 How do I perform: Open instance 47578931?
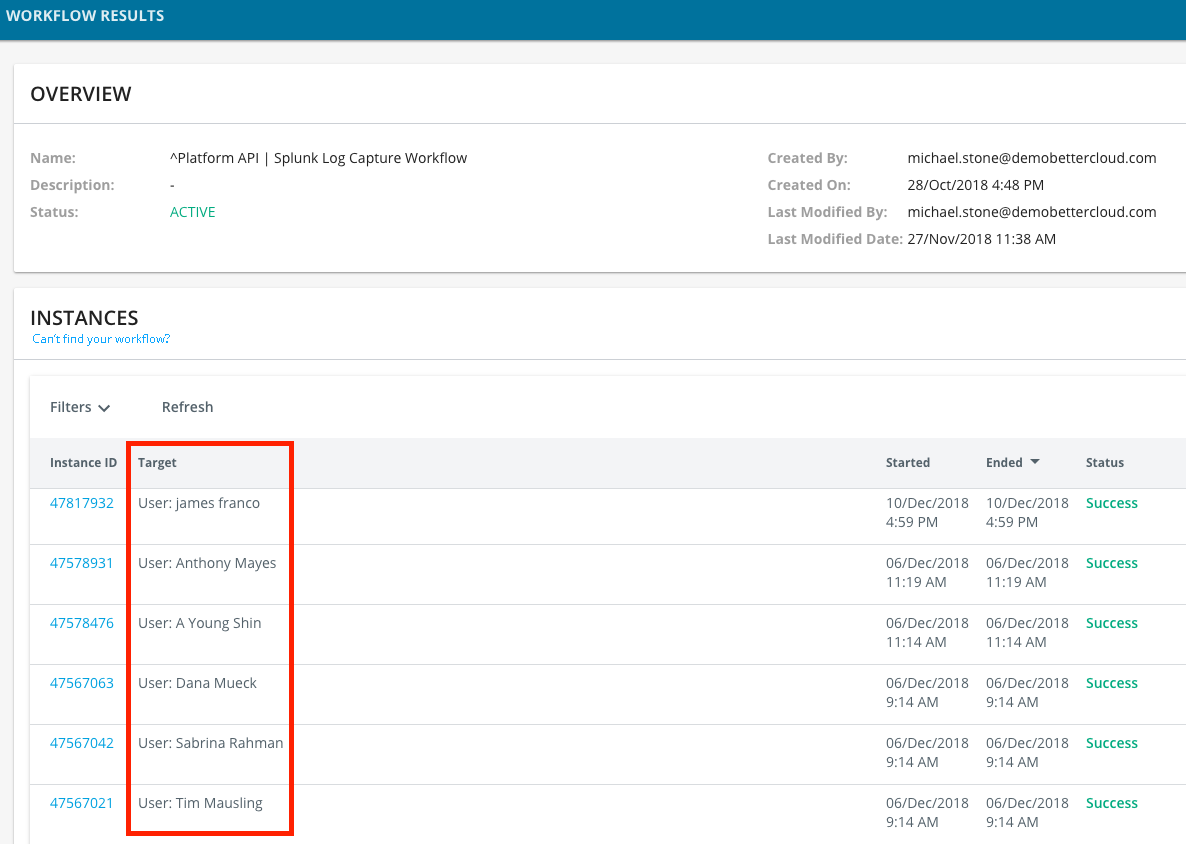pyautogui.click(x=82, y=563)
